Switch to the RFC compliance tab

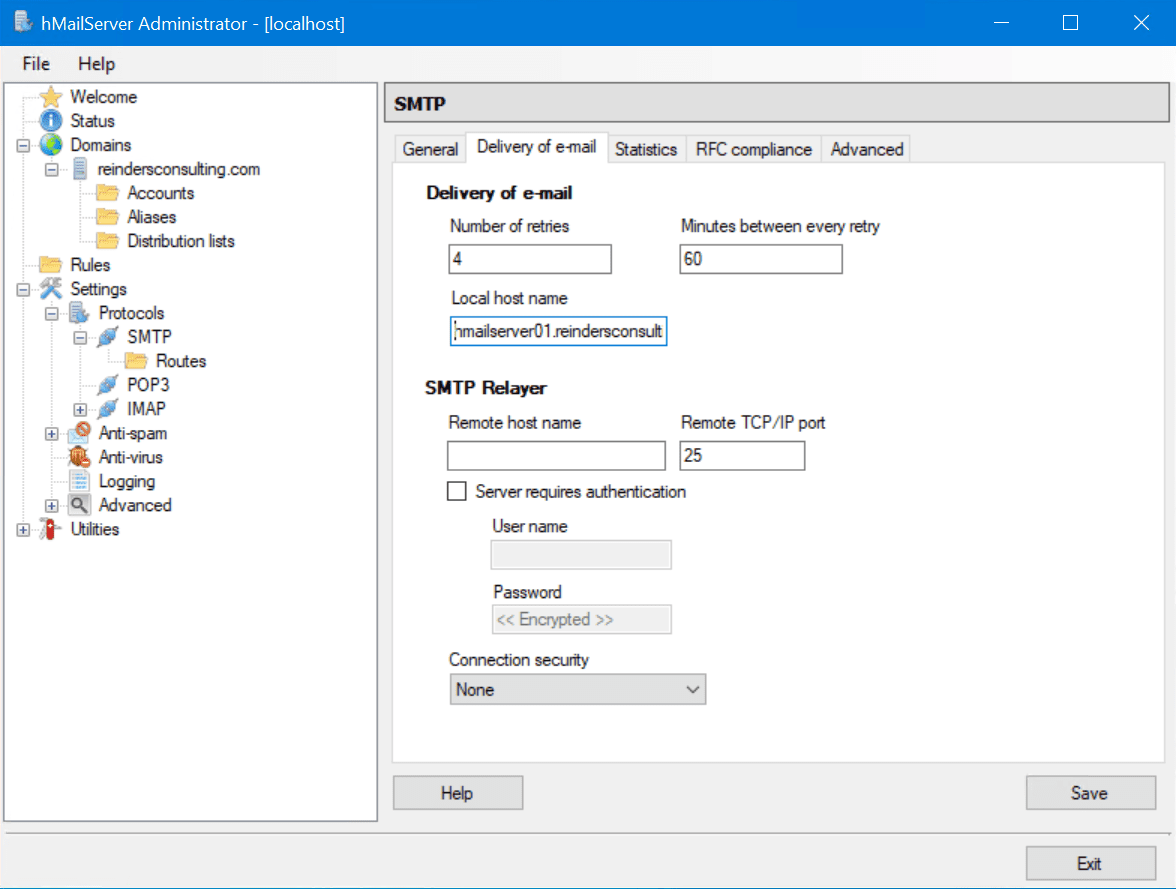pos(753,148)
